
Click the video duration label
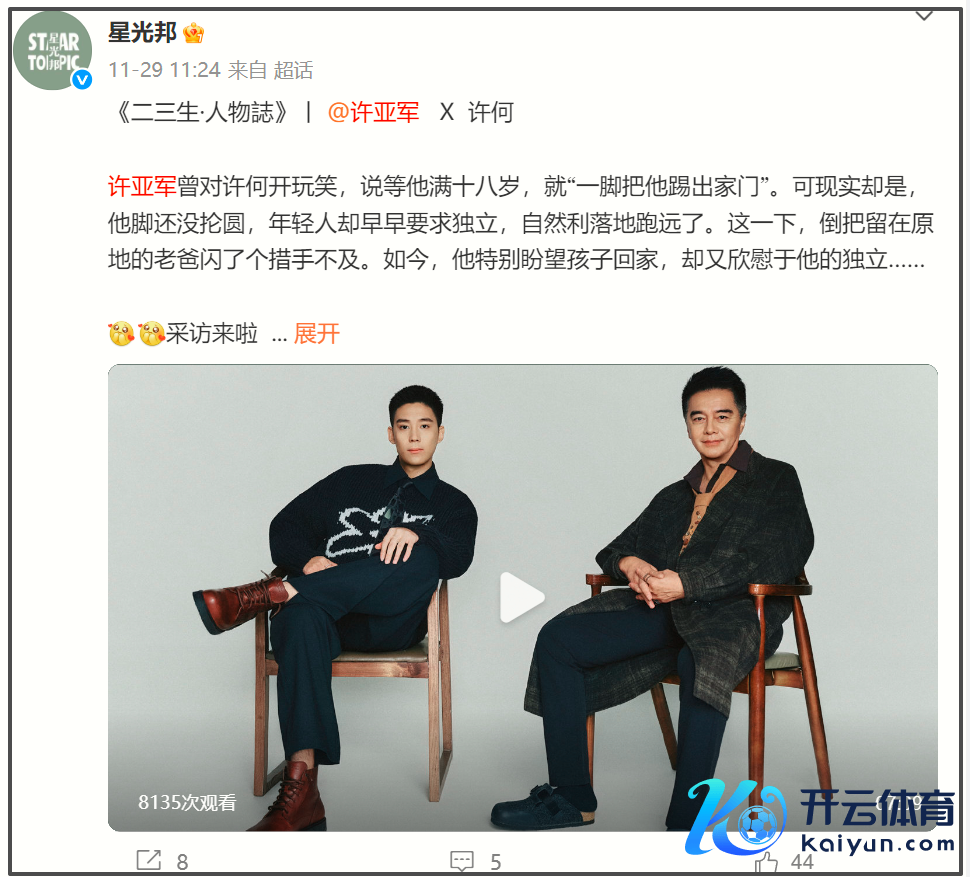tap(898, 802)
